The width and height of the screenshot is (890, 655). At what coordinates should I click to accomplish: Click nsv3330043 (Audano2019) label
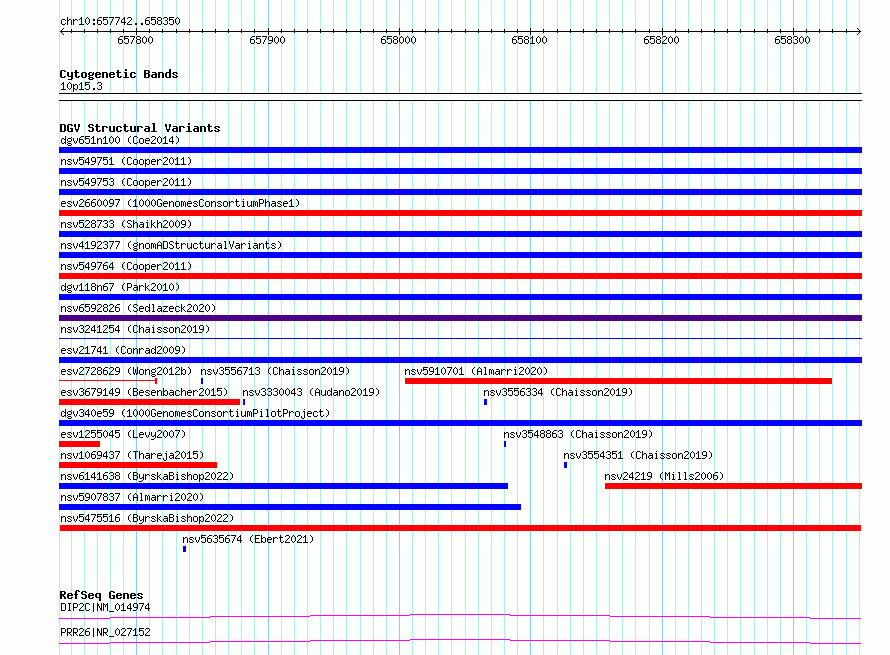click(311, 392)
